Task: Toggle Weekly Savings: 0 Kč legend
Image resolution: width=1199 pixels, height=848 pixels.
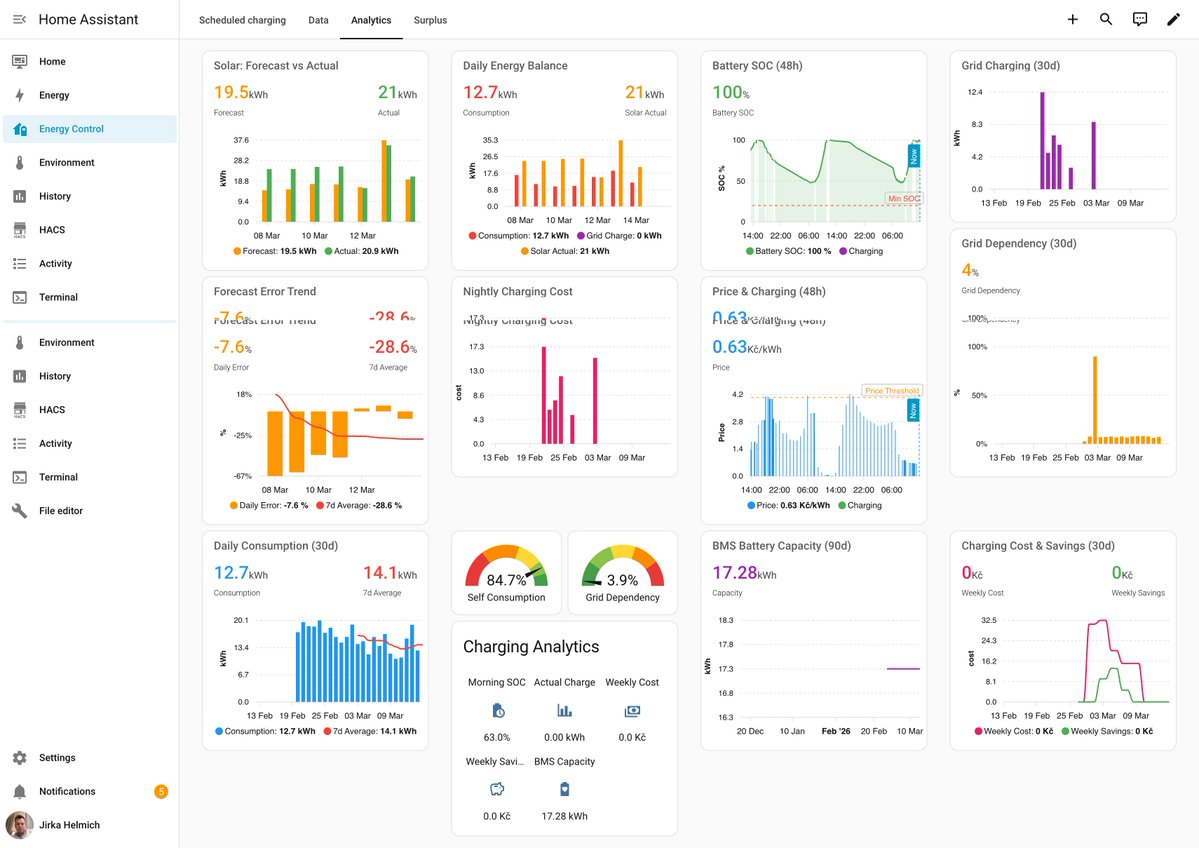Action: click(1107, 731)
